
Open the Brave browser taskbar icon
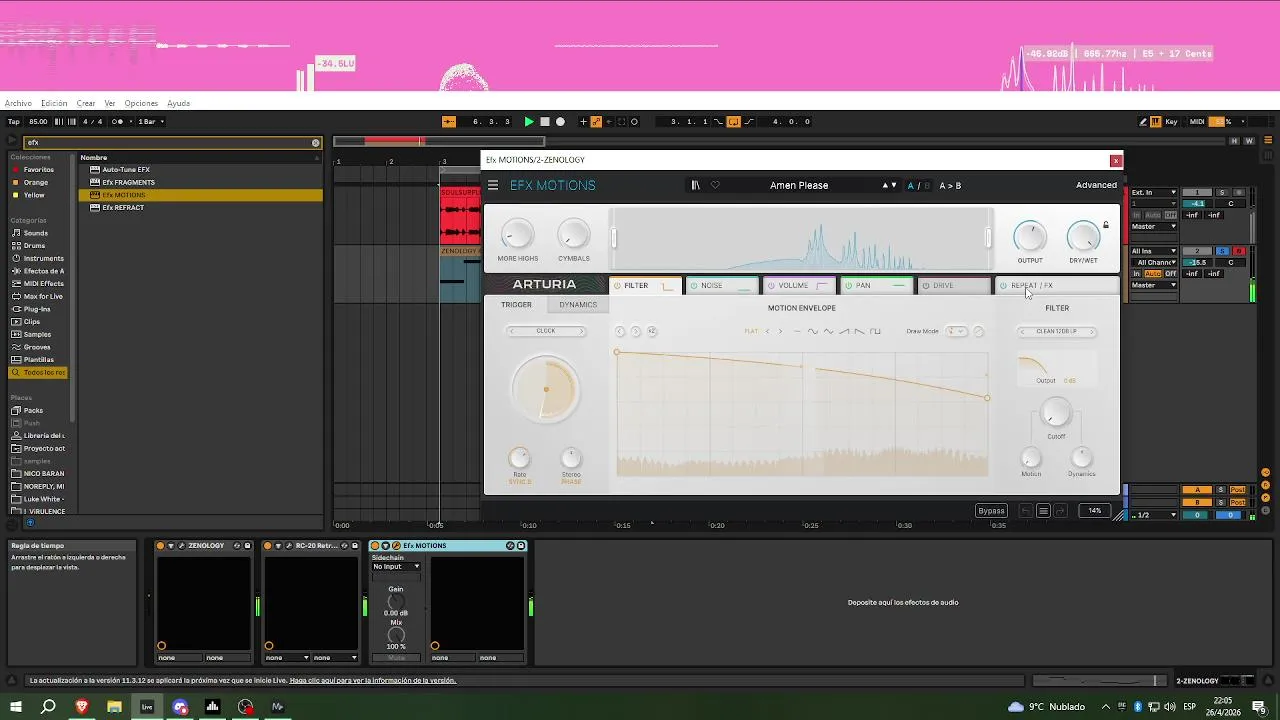pos(82,707)
